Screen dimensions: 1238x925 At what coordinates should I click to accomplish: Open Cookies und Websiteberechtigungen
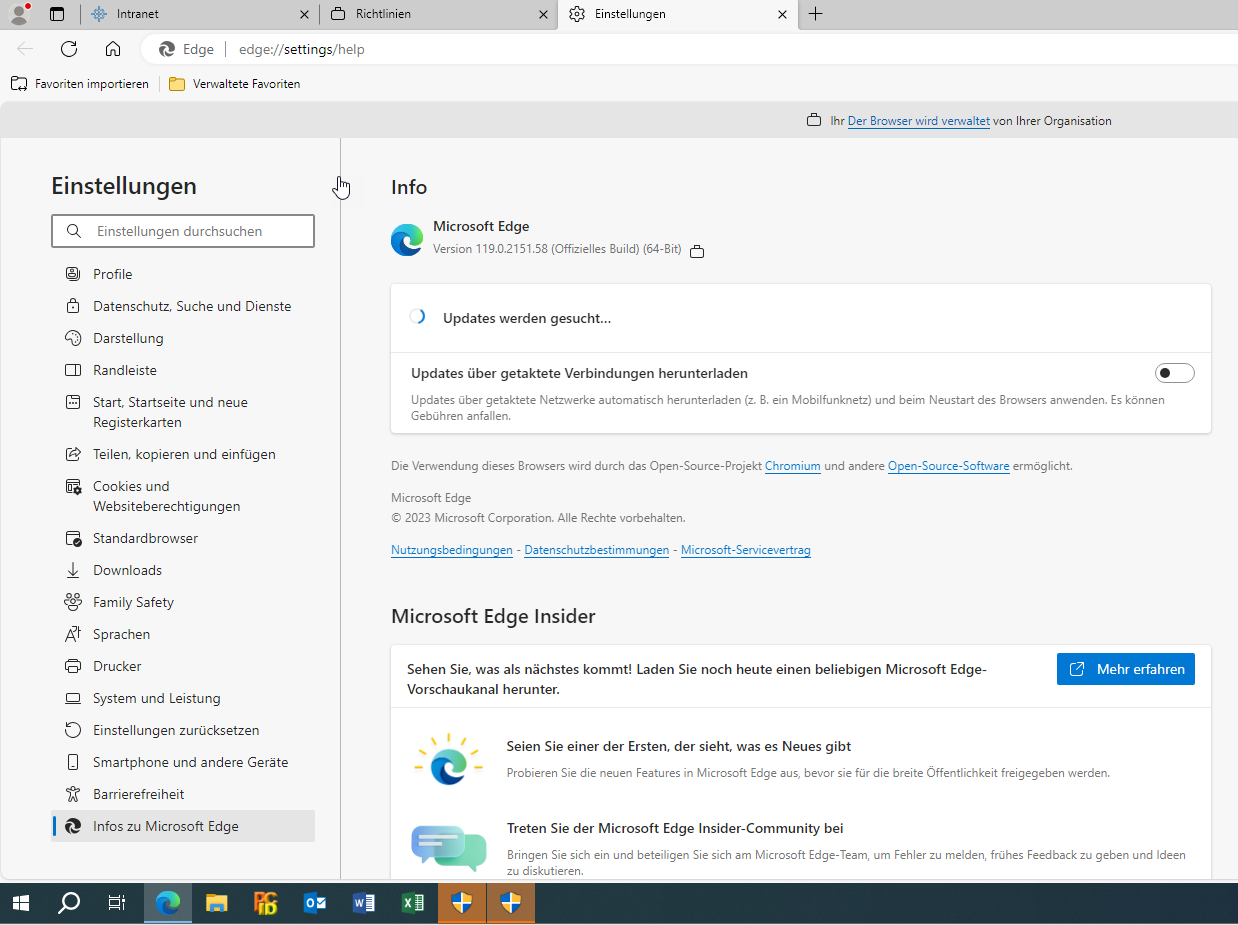(x=183, y=496)
